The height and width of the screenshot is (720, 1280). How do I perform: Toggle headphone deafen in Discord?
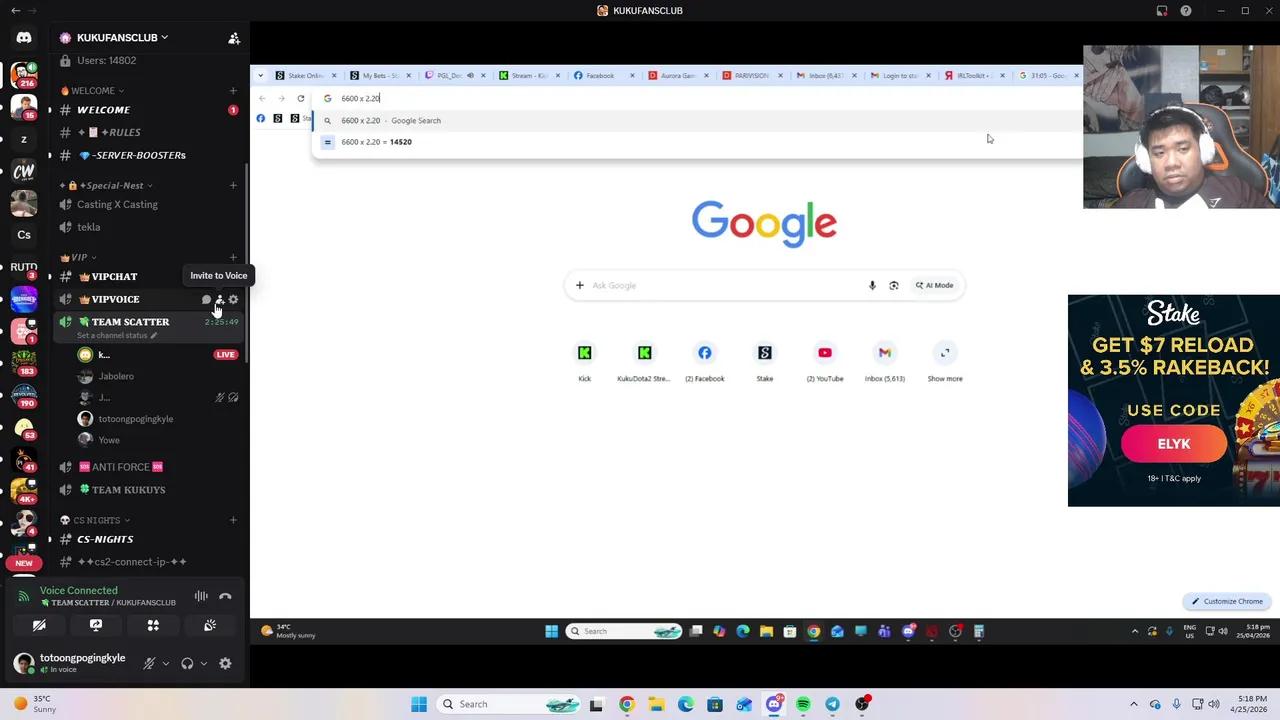click(x=187, y=663)
